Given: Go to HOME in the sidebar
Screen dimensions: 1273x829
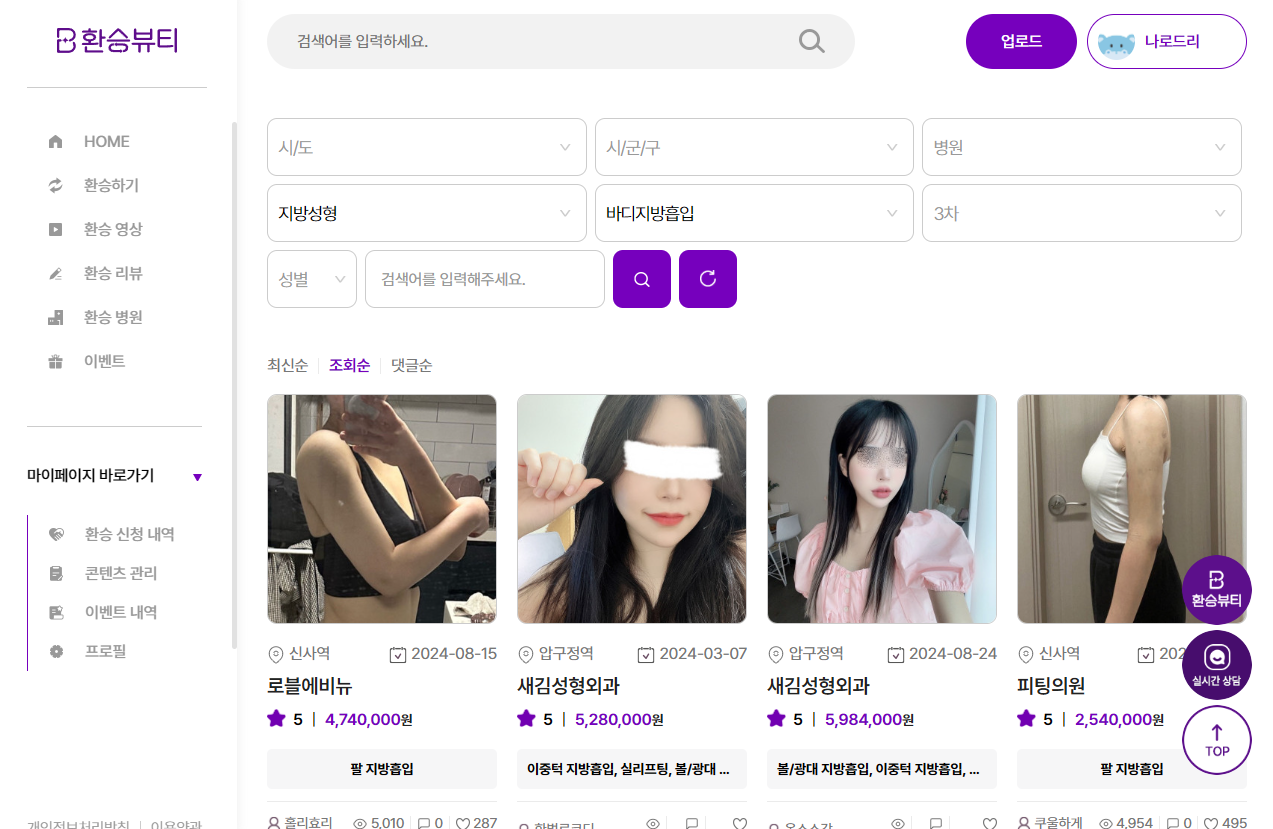Looking at the screenshot, I should 107,142.
